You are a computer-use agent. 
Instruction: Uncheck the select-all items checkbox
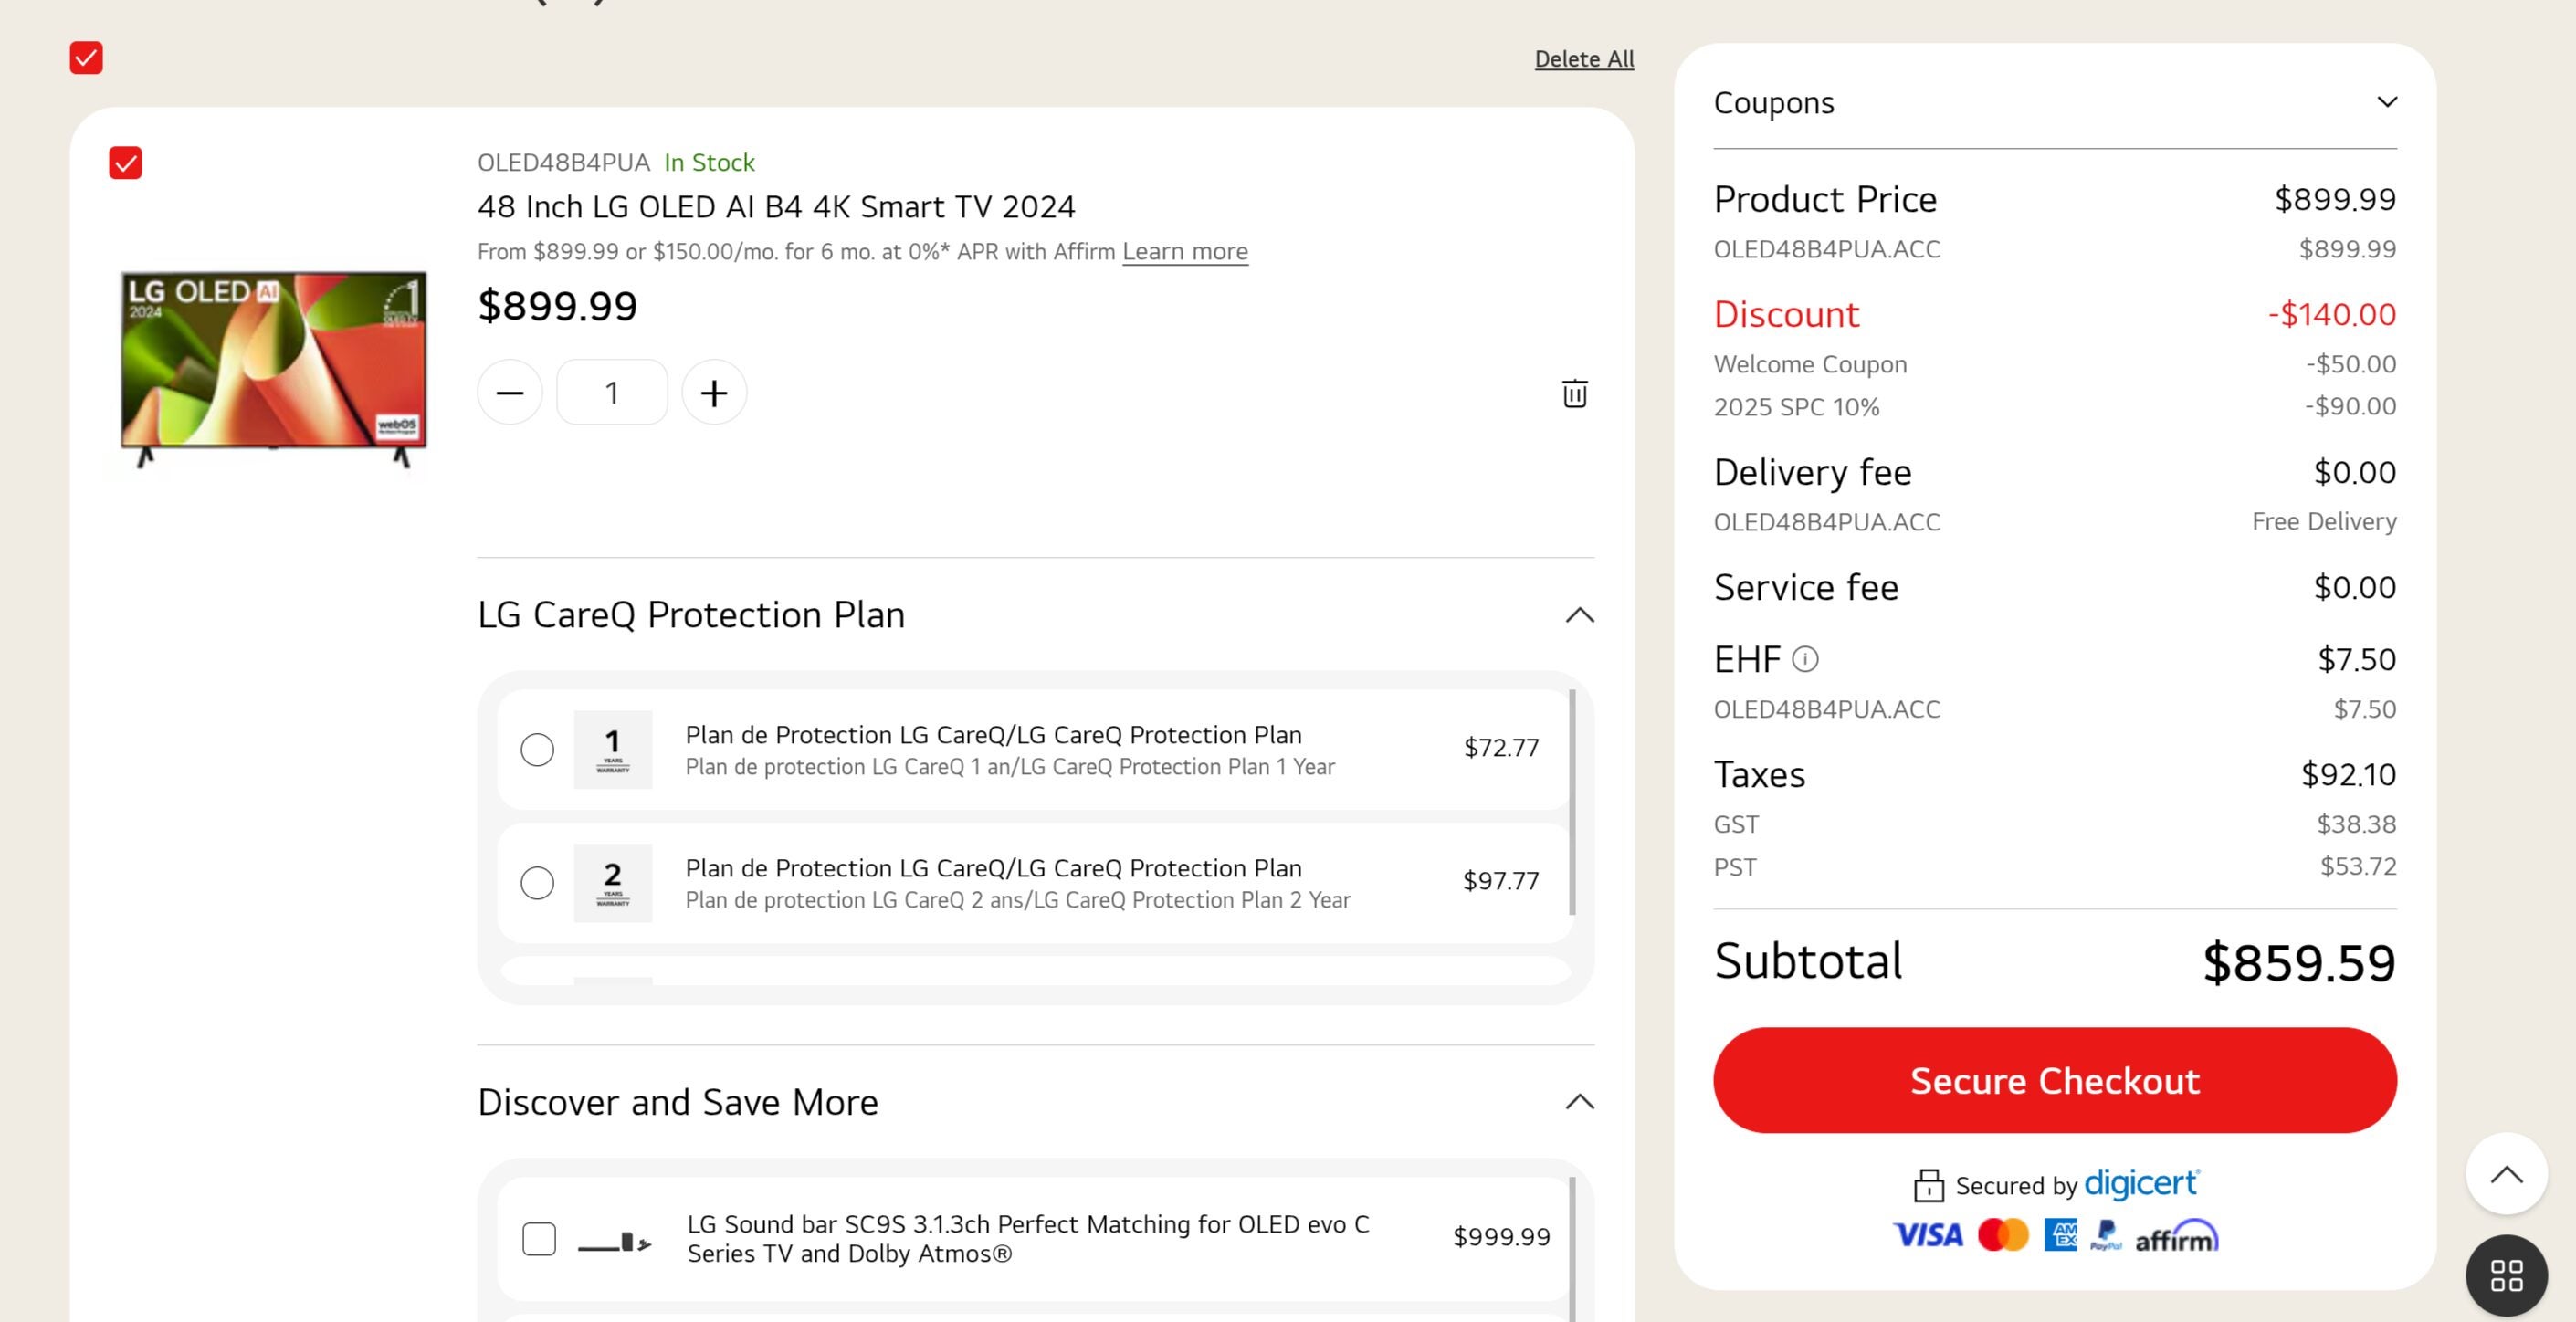point(86,58)
